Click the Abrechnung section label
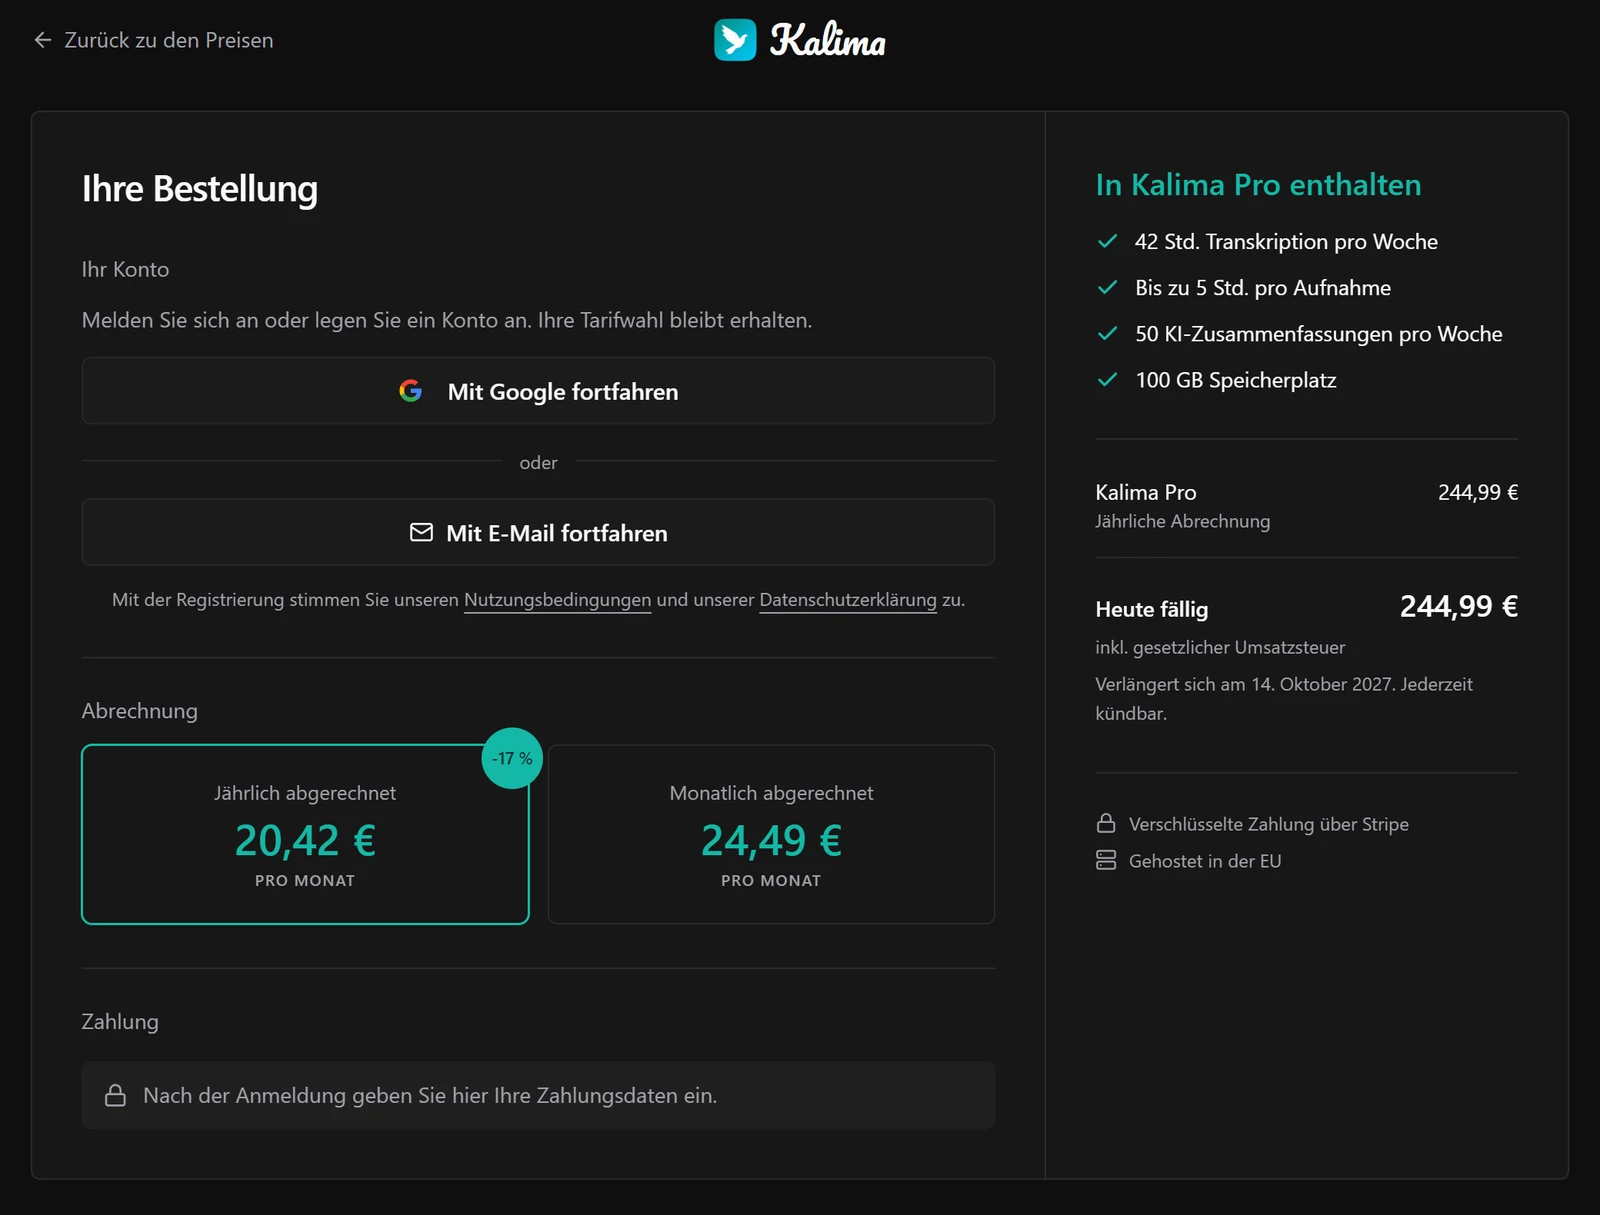Image resolution: width=1600 pixels, height=1215 pixels. pyautogui.click(x=140, y=711)
